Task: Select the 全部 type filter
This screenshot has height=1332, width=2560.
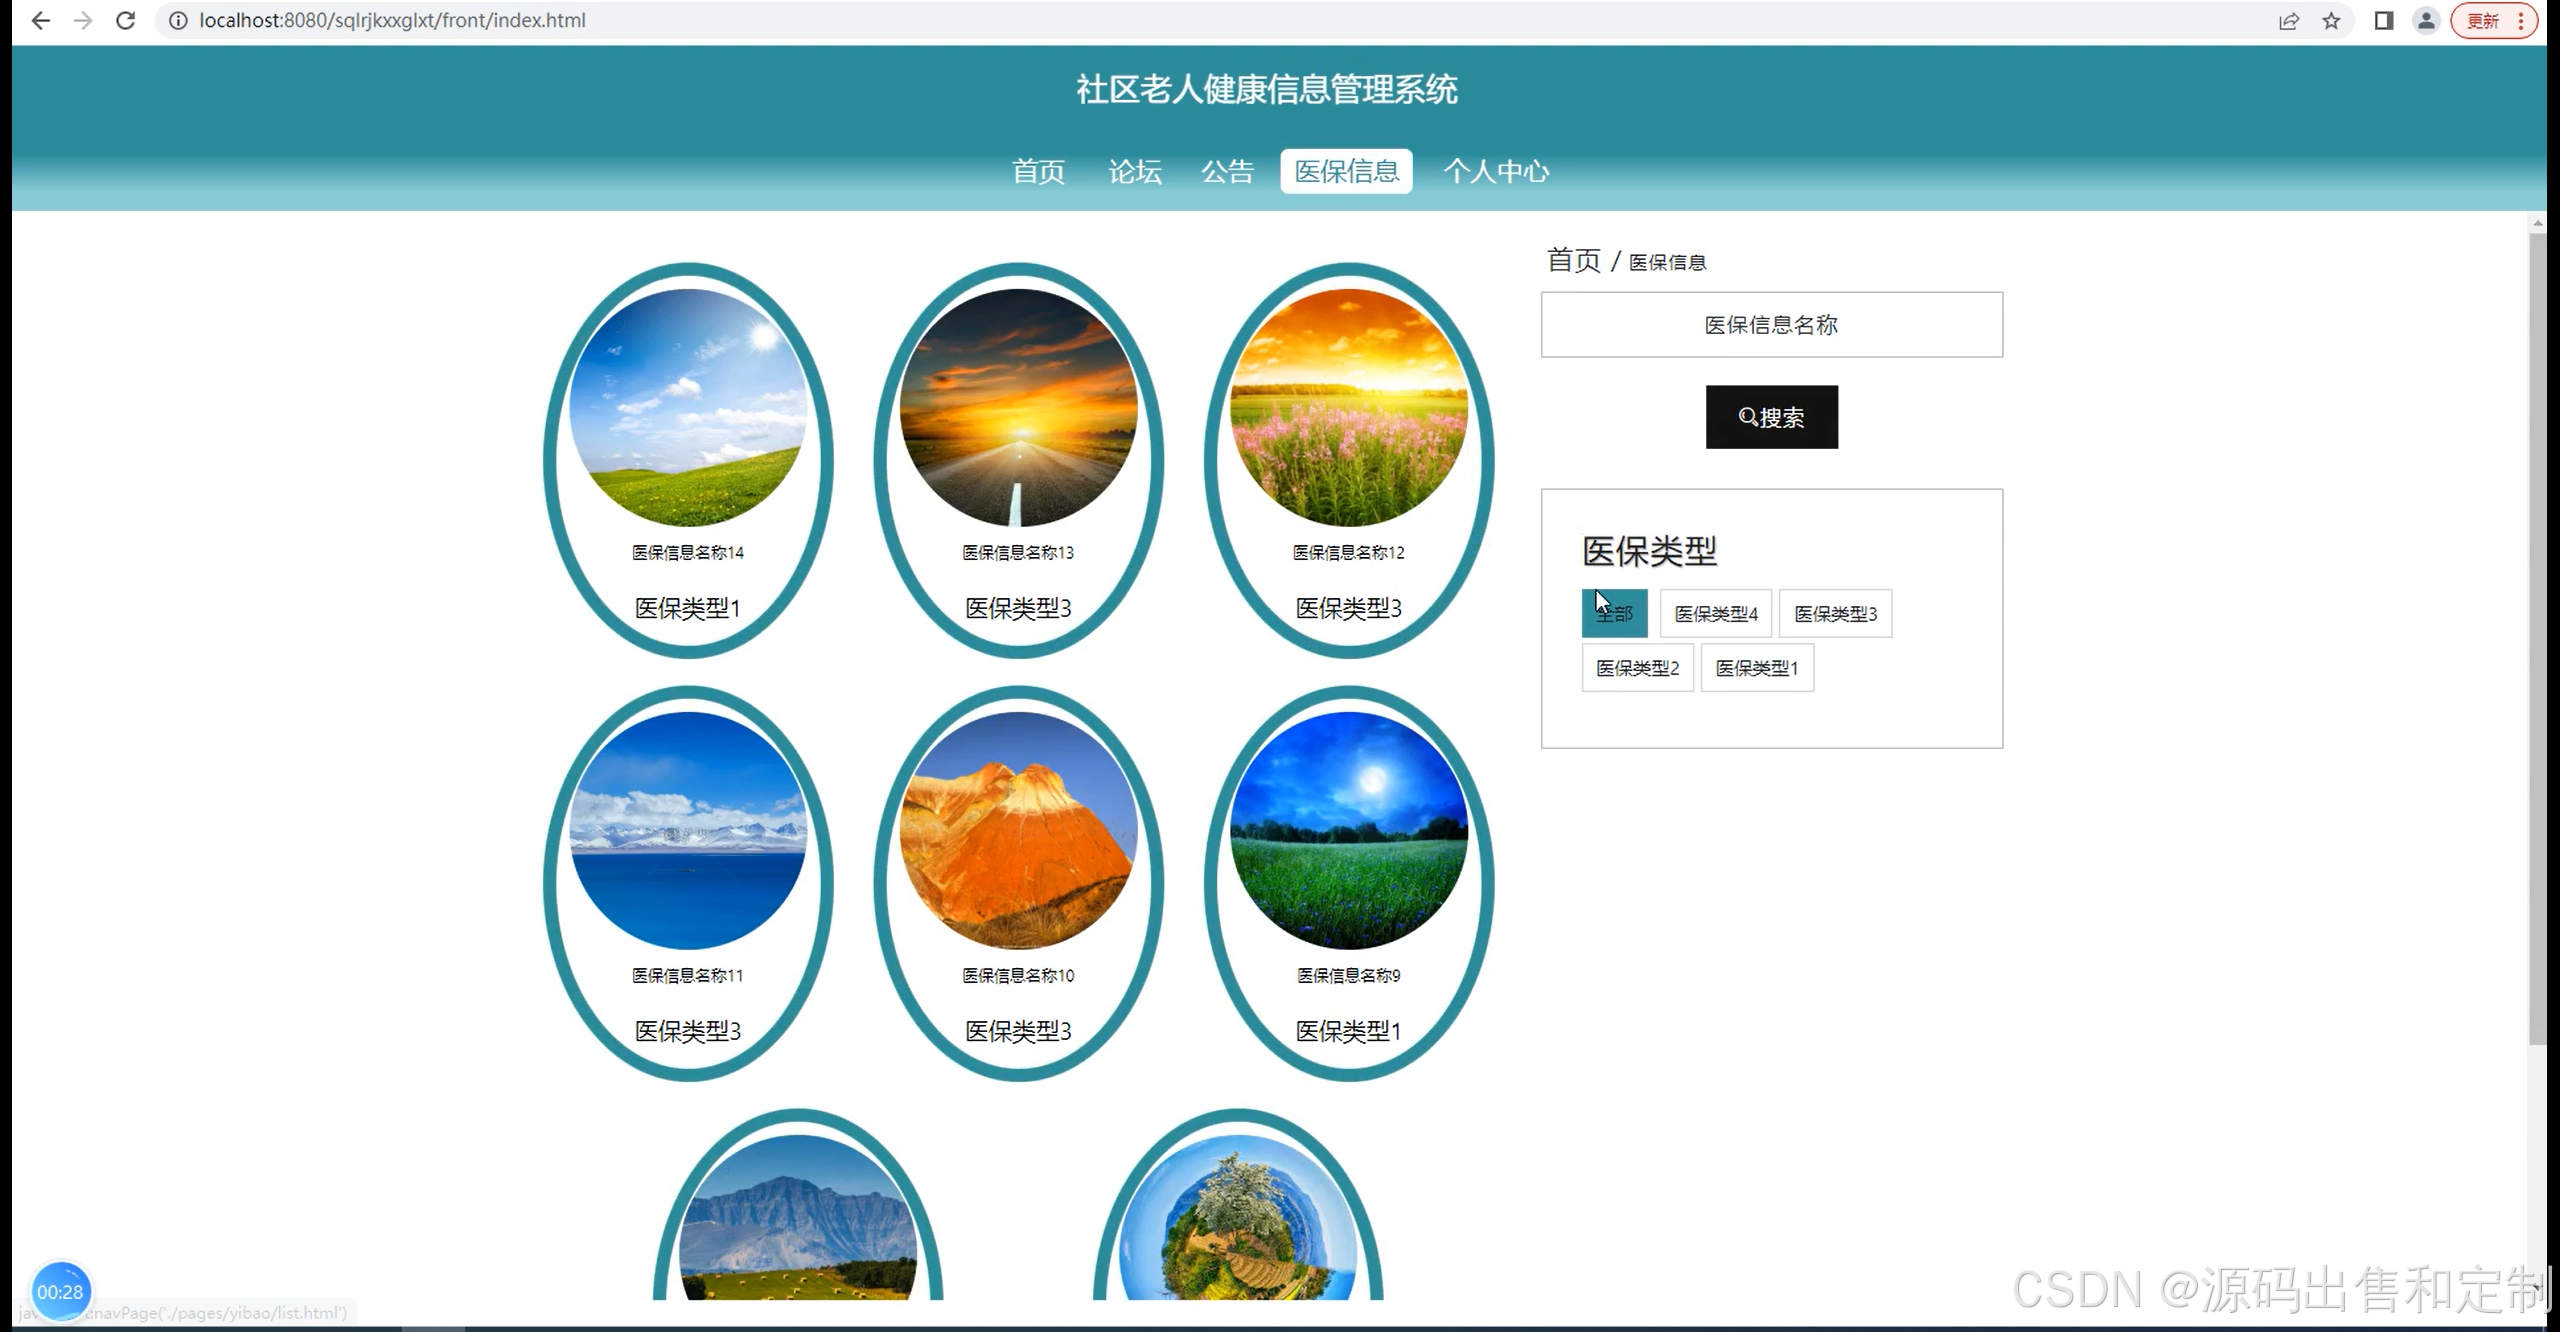Action: coord(1614,613)
